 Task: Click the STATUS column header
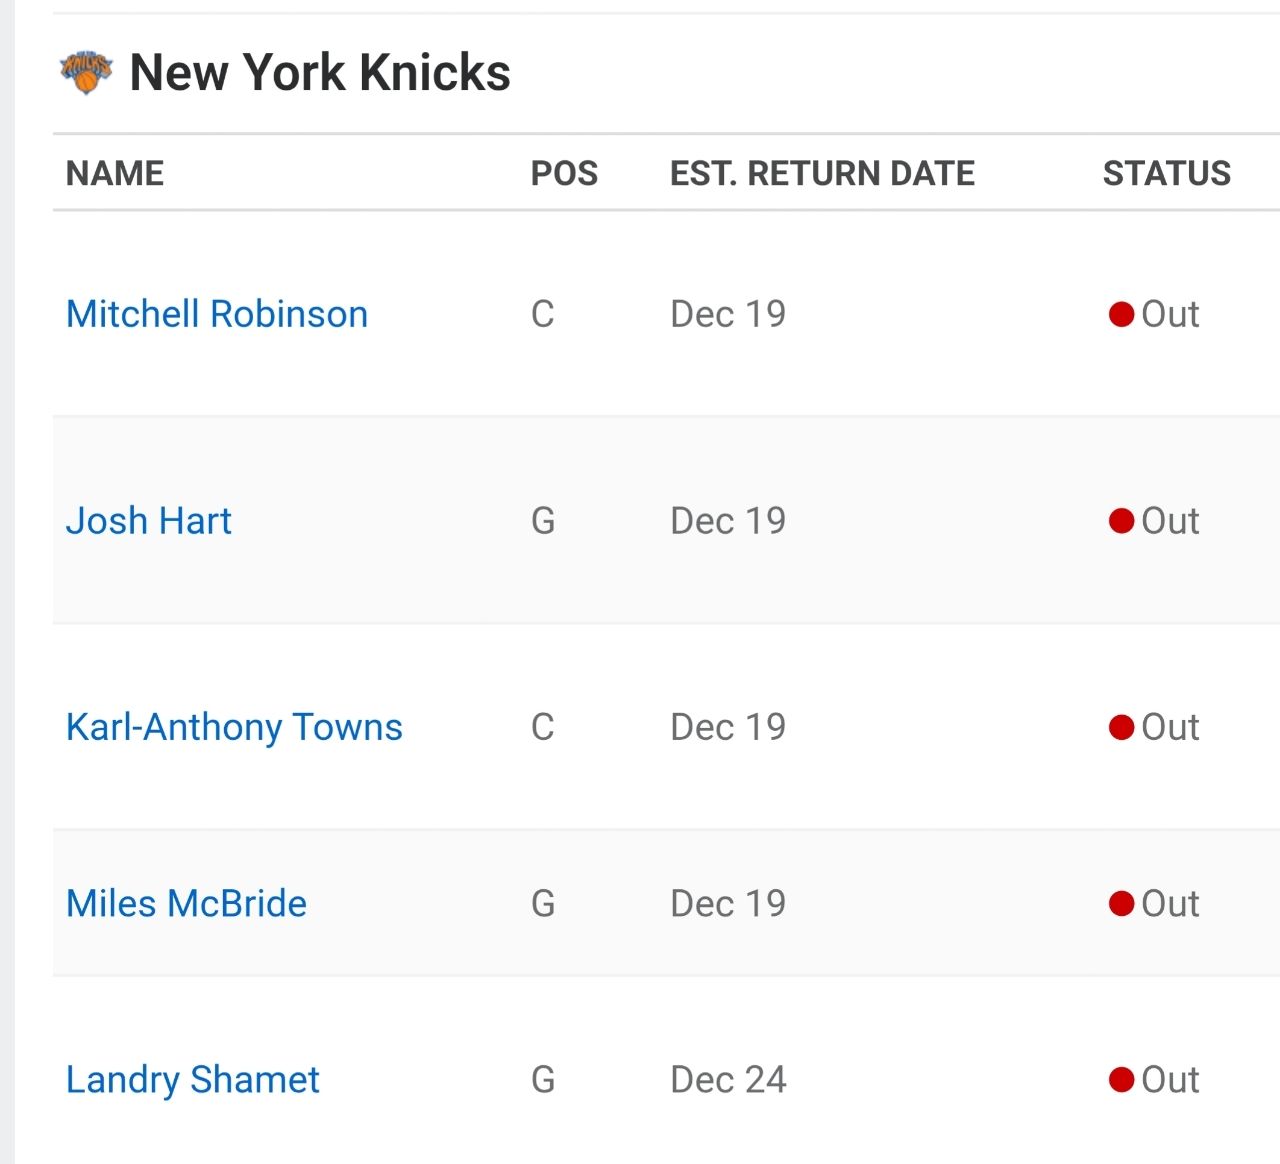pos(1166,173)
